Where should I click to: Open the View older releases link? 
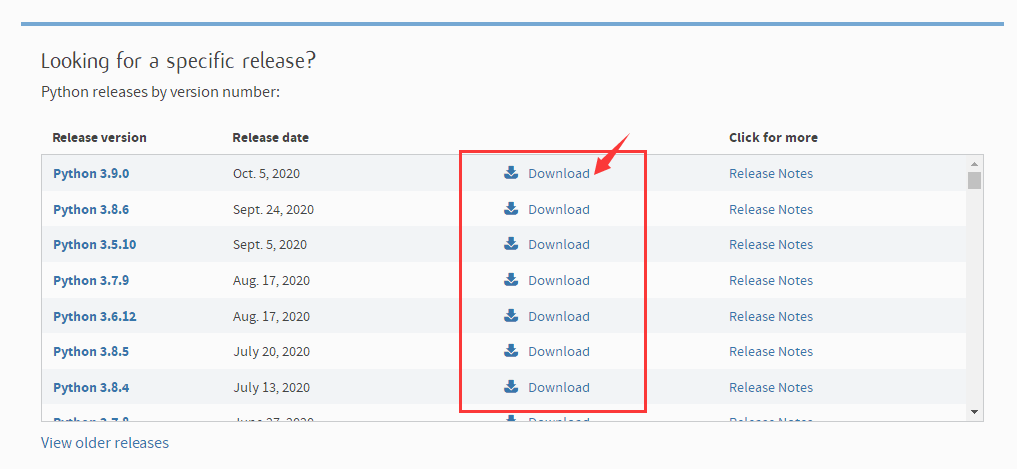pyautogui.click(x=105, y=443)
